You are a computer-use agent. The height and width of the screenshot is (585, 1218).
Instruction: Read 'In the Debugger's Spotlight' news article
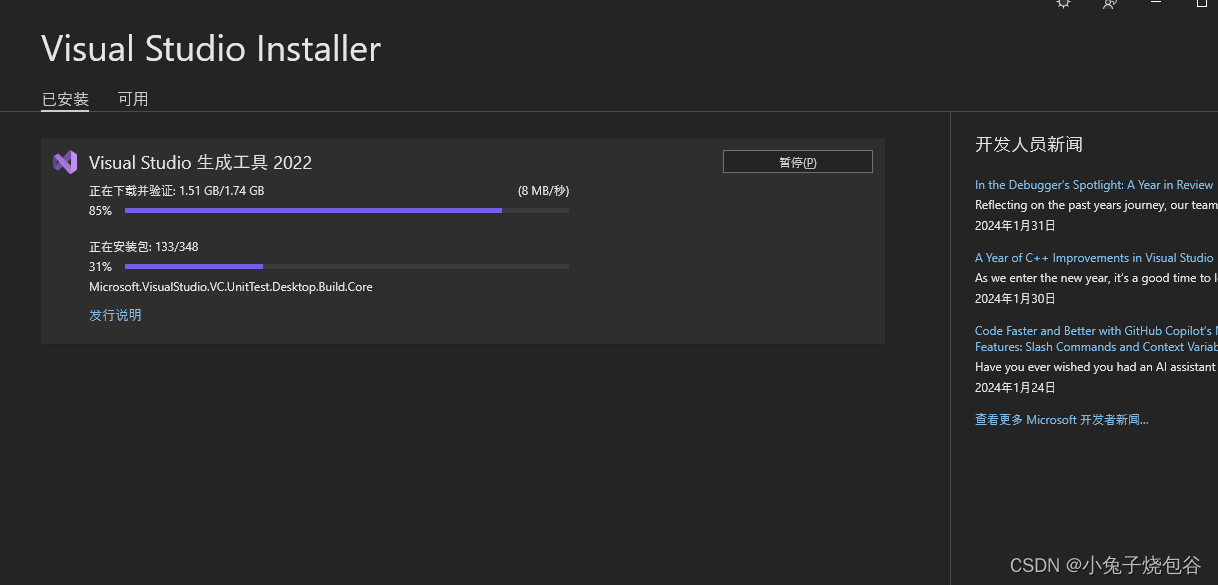[x=1094, y=185]
